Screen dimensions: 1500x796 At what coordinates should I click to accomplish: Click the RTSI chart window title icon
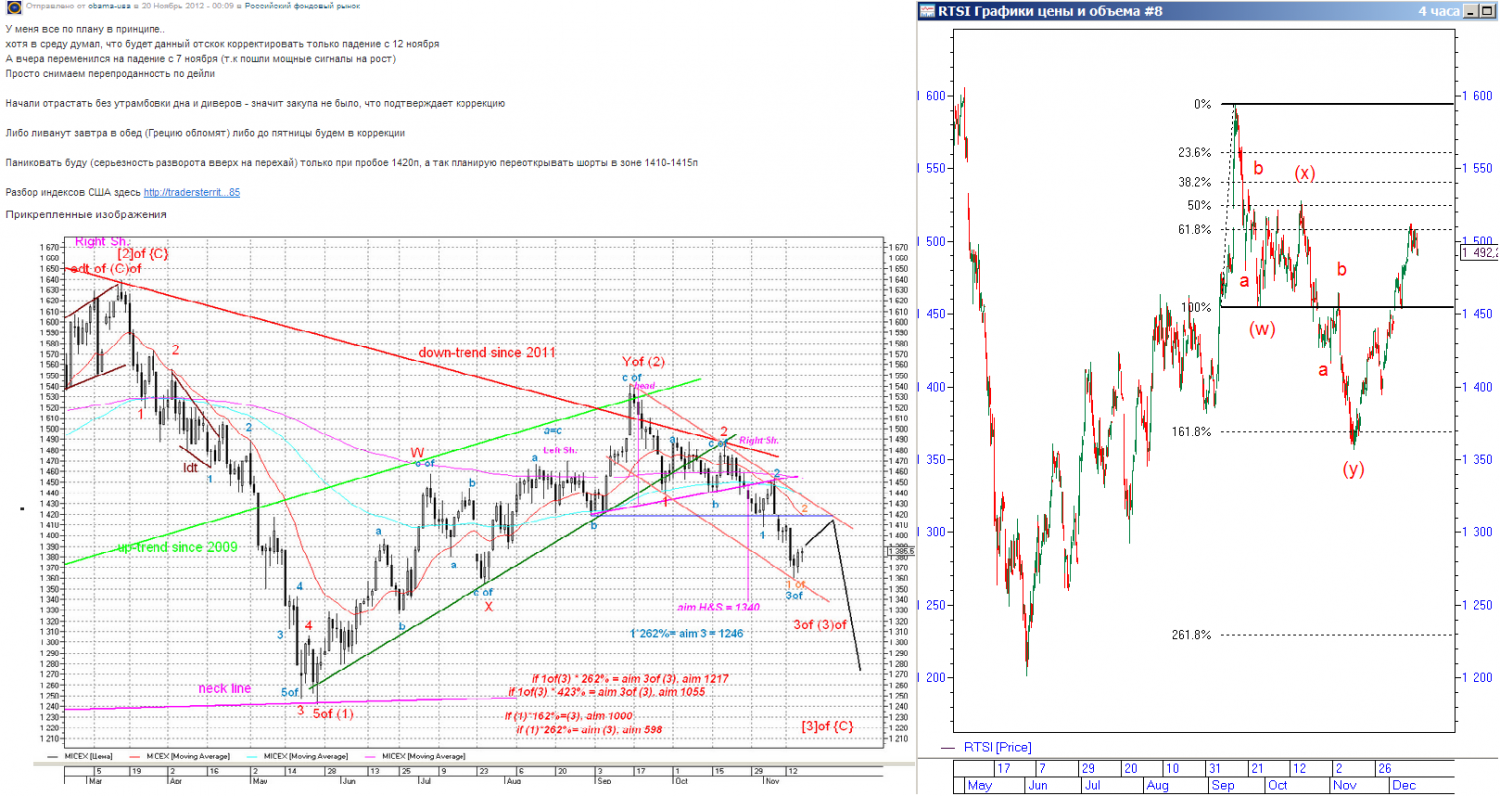click(928, 11)
